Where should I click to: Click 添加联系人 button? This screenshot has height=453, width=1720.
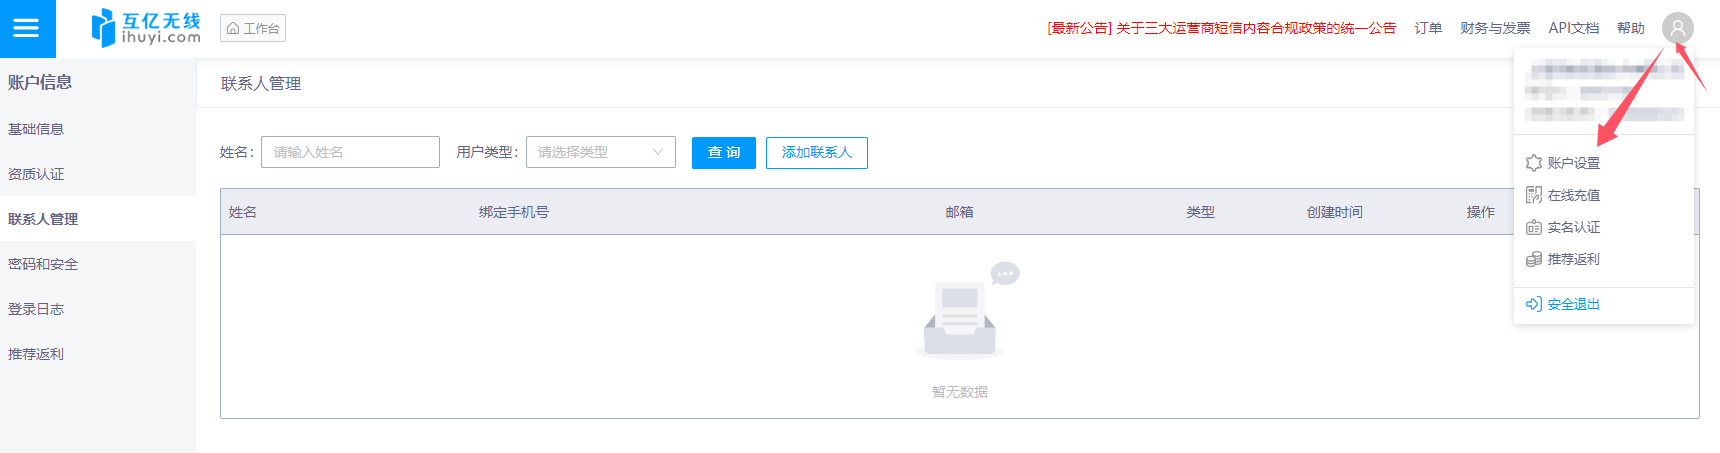[816, 152]
